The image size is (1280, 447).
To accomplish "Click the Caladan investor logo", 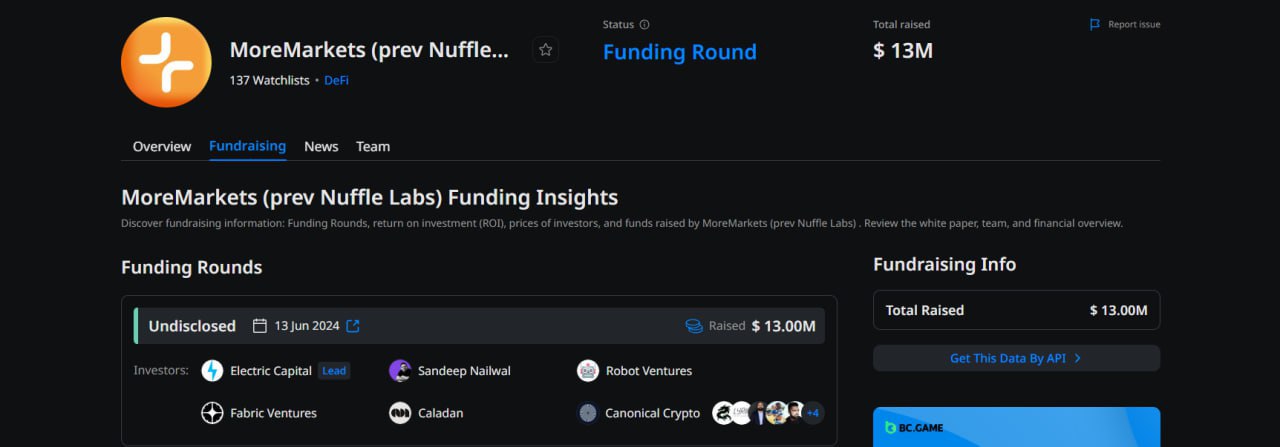I will pos(400,413).
